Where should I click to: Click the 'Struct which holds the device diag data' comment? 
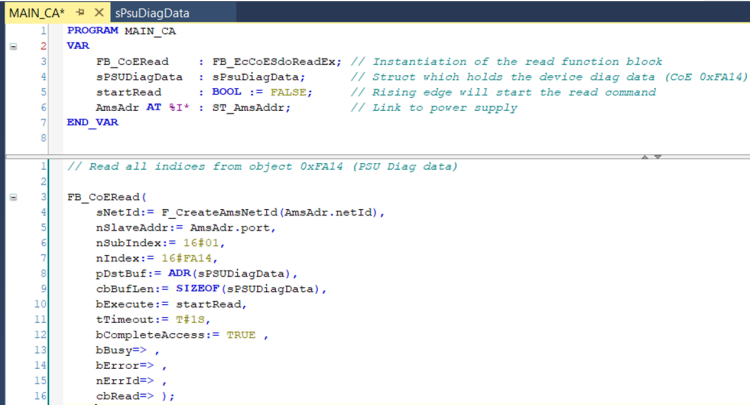[x=549, y=77]
